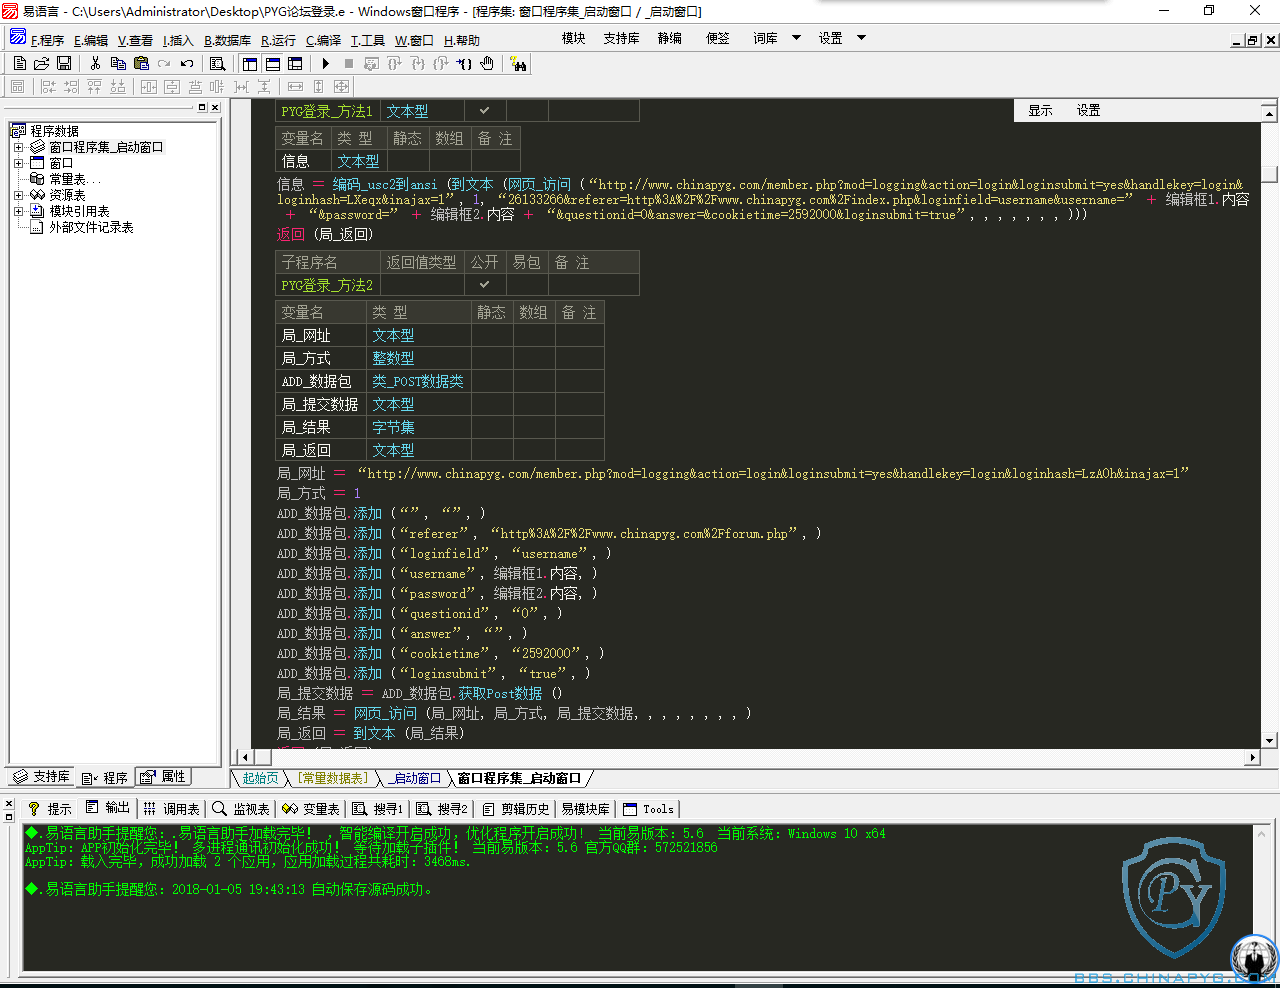Viewport: 1280px width, 988px height.
Task: Click the 模块 button in top bar
Action: coord(574,38)
